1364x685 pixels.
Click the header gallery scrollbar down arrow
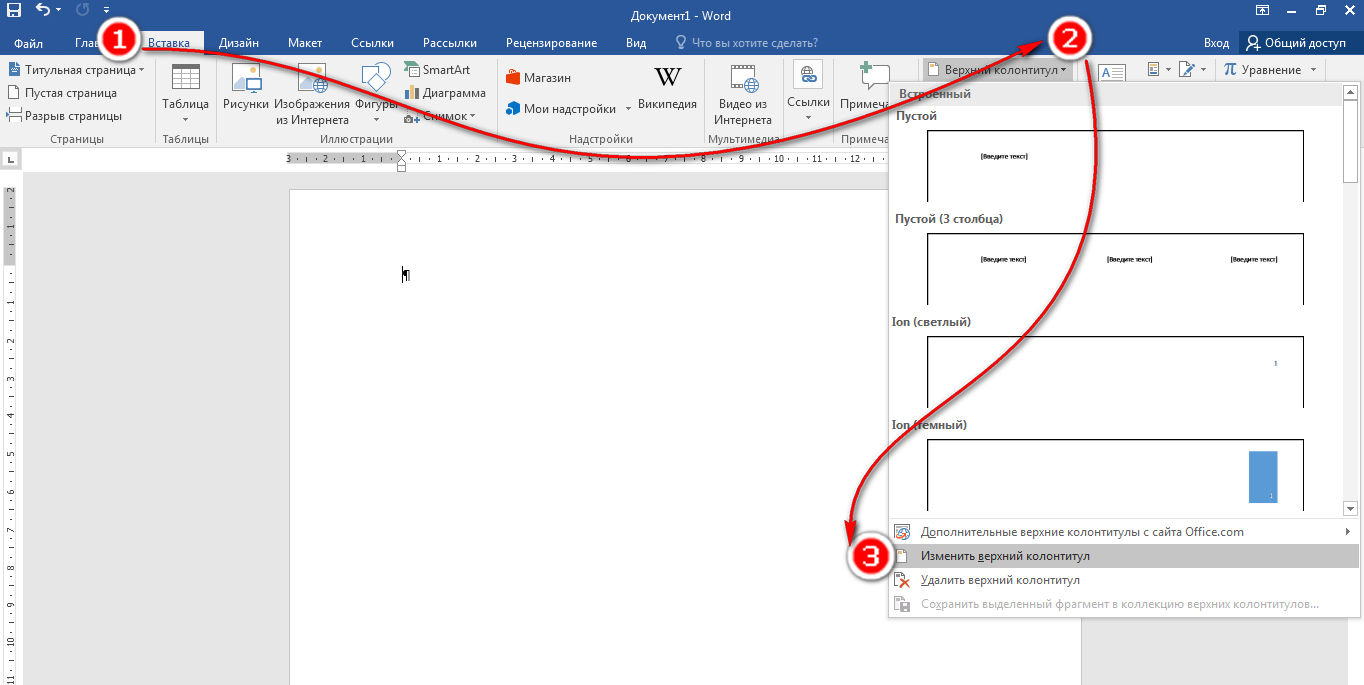(1350, 508)
